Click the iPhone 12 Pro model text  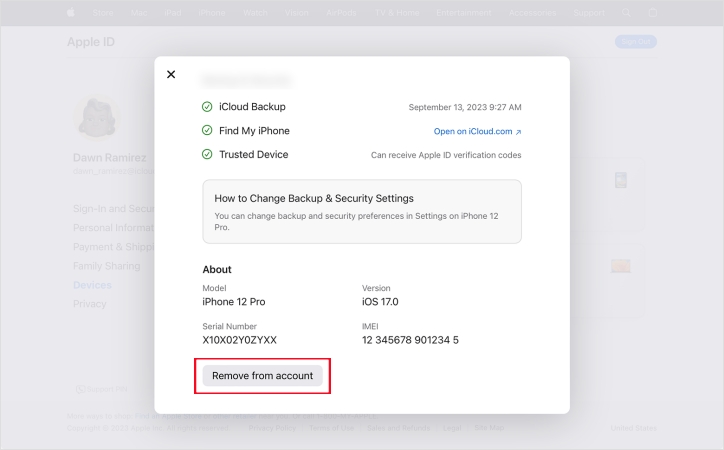tap(234, 302)
